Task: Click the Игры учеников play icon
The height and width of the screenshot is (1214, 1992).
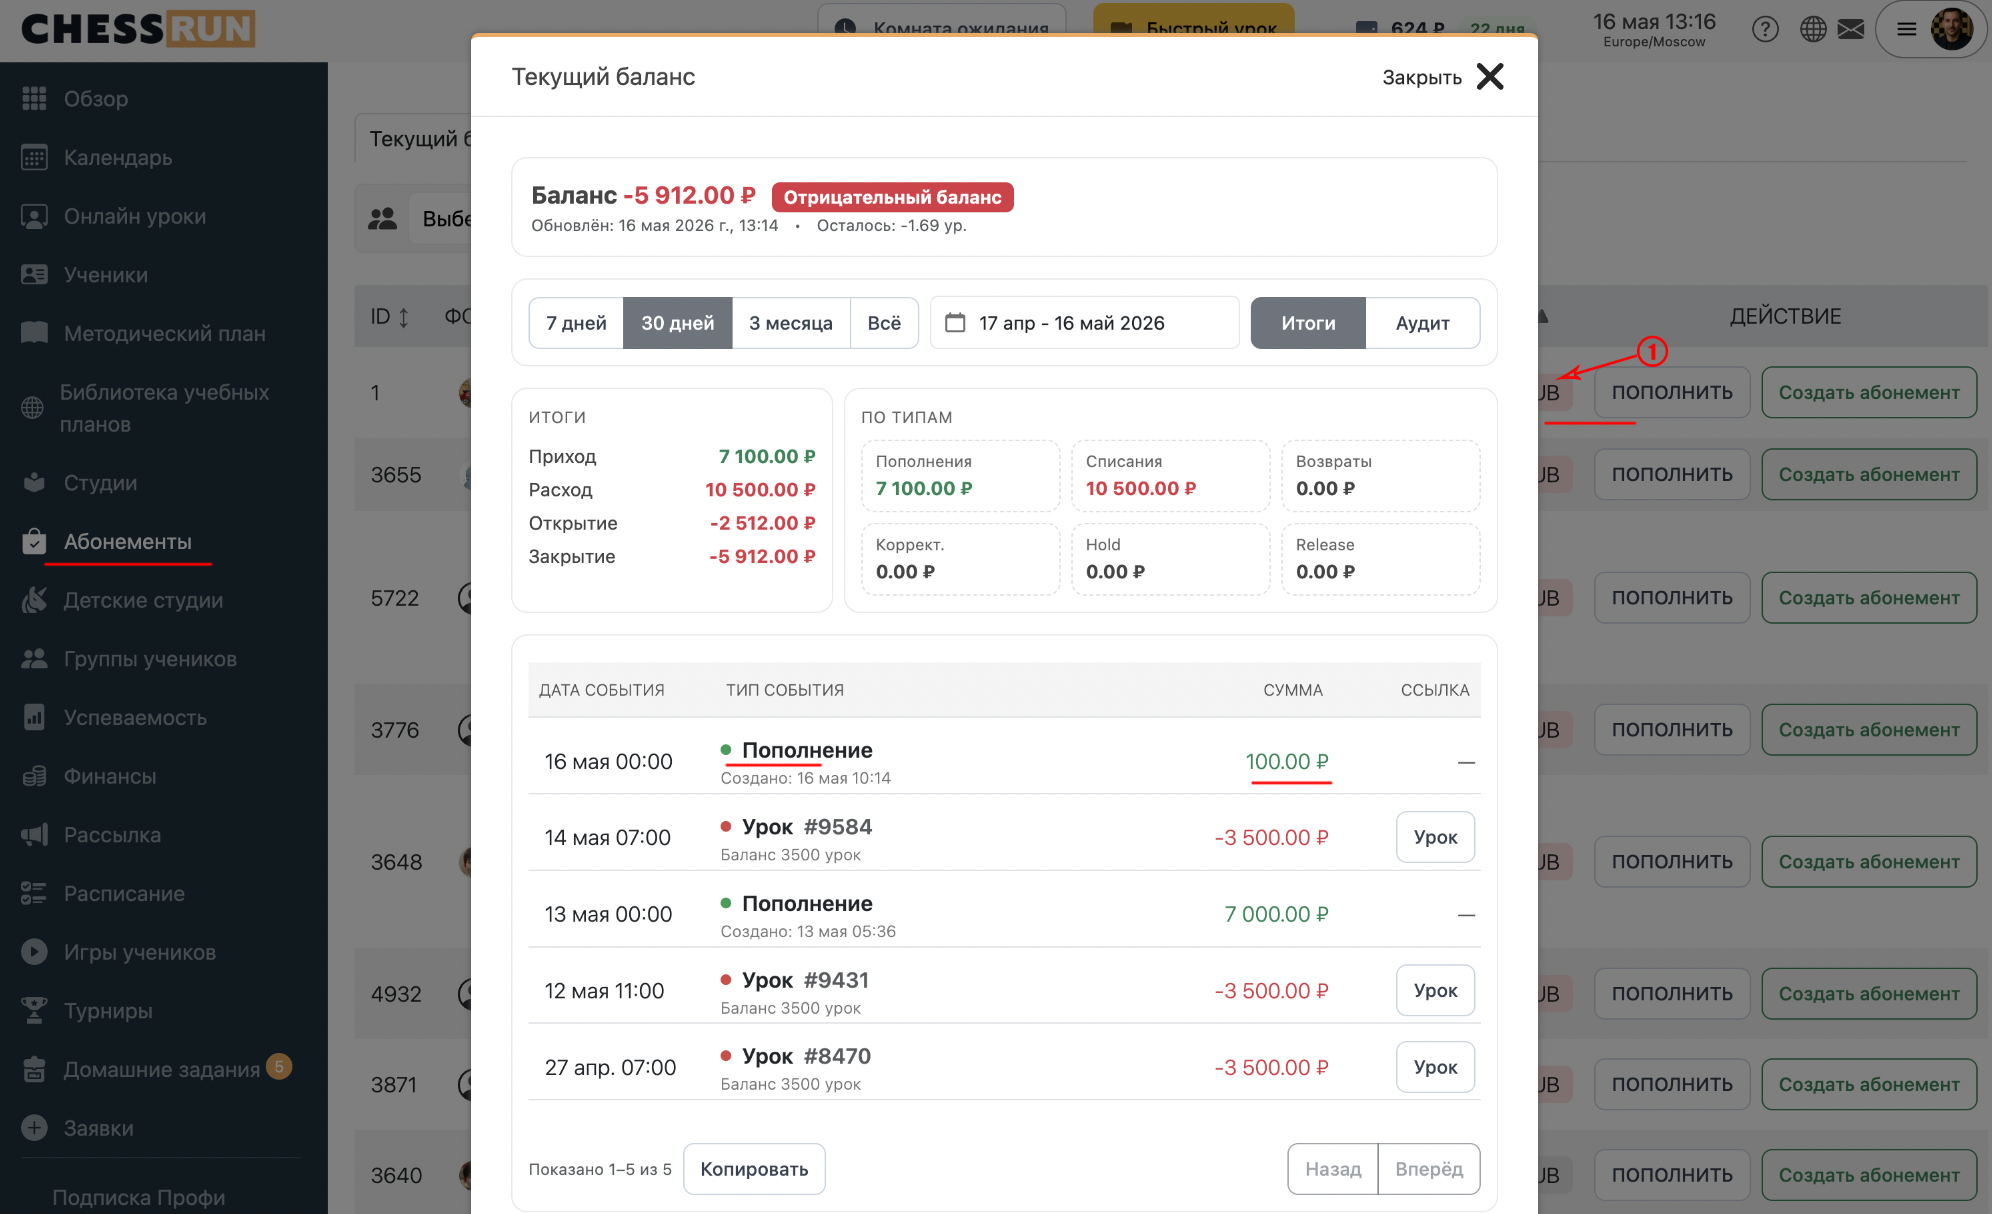Action: pyautogui.click(x=34, y=951)
